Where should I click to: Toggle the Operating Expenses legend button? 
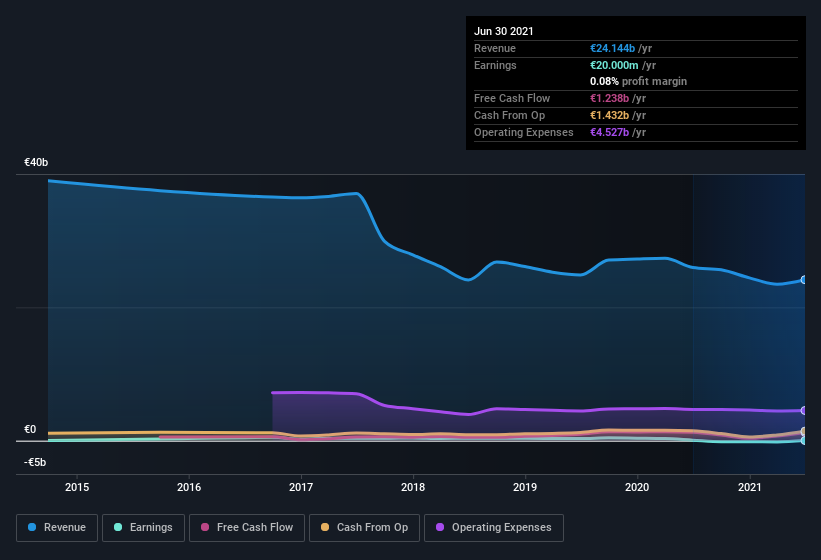tap(494, 528)
